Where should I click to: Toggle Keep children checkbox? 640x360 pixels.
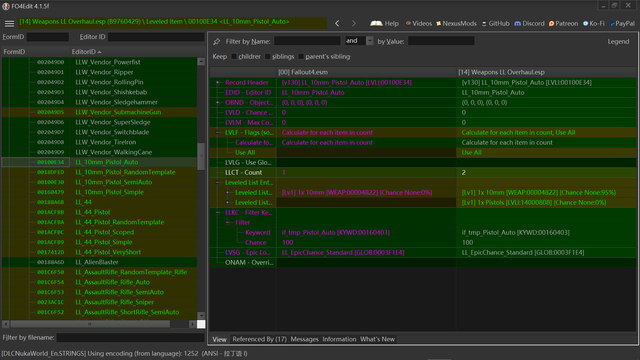234,57
